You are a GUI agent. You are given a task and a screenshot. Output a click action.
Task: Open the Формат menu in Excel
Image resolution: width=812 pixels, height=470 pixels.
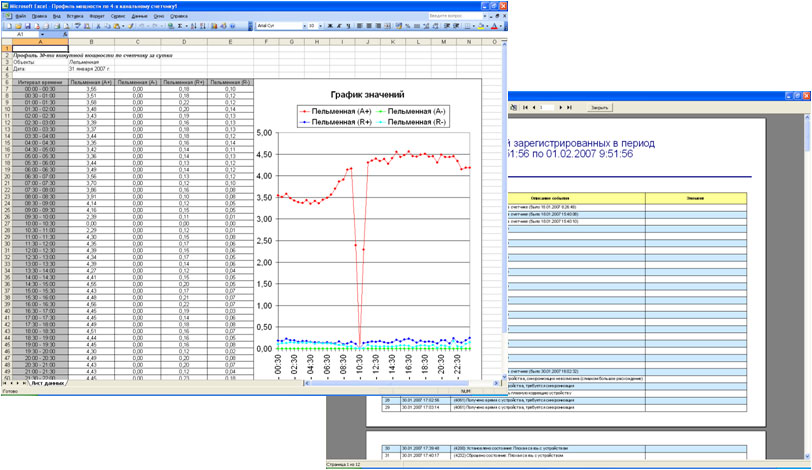[x=97, y=16]
